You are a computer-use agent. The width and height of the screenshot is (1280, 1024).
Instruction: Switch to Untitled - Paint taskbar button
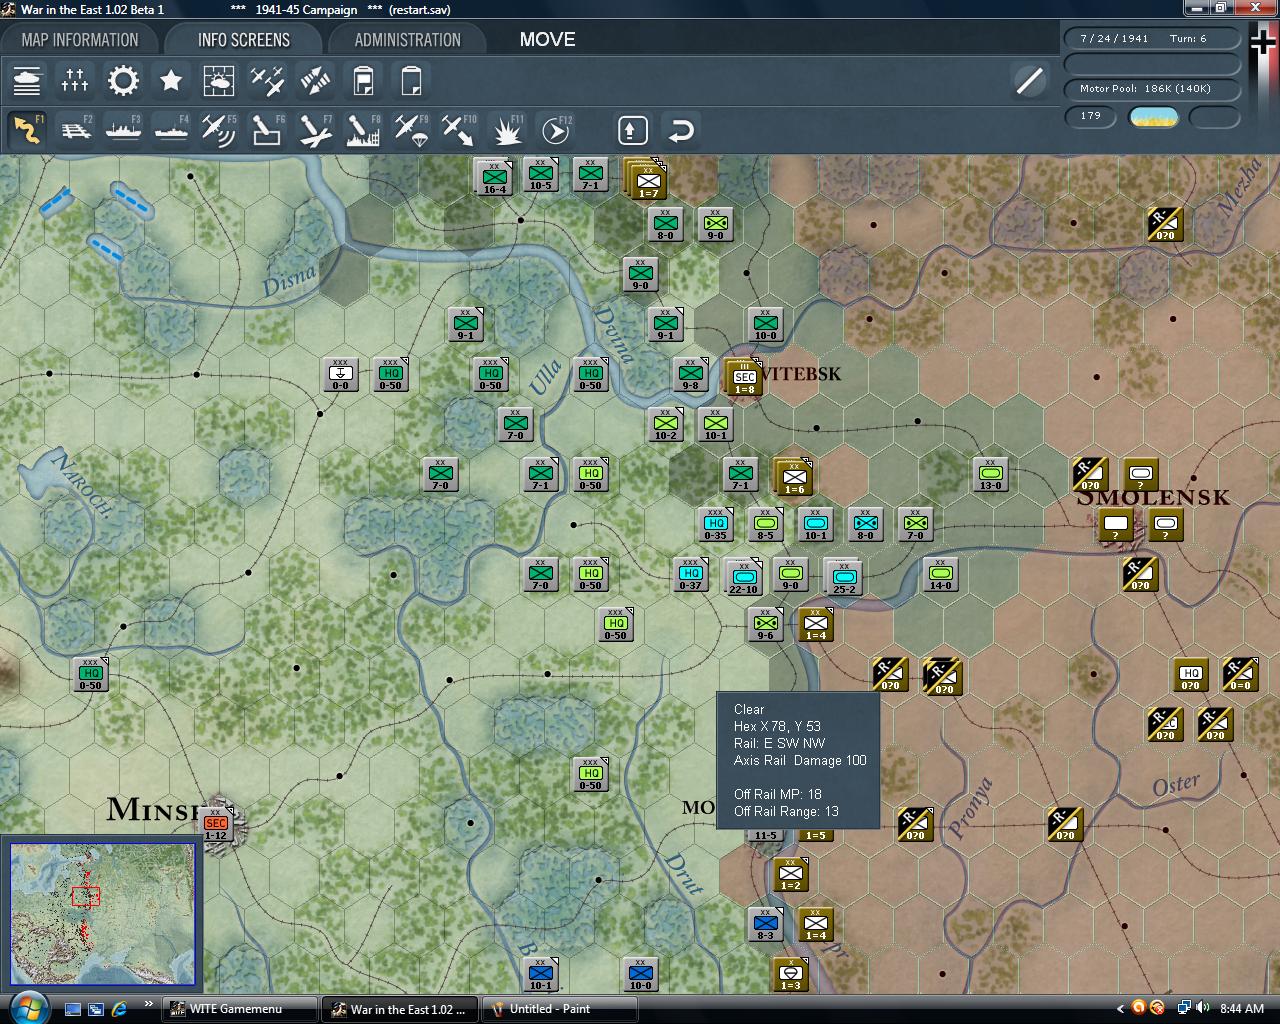tap(559, 1009)
